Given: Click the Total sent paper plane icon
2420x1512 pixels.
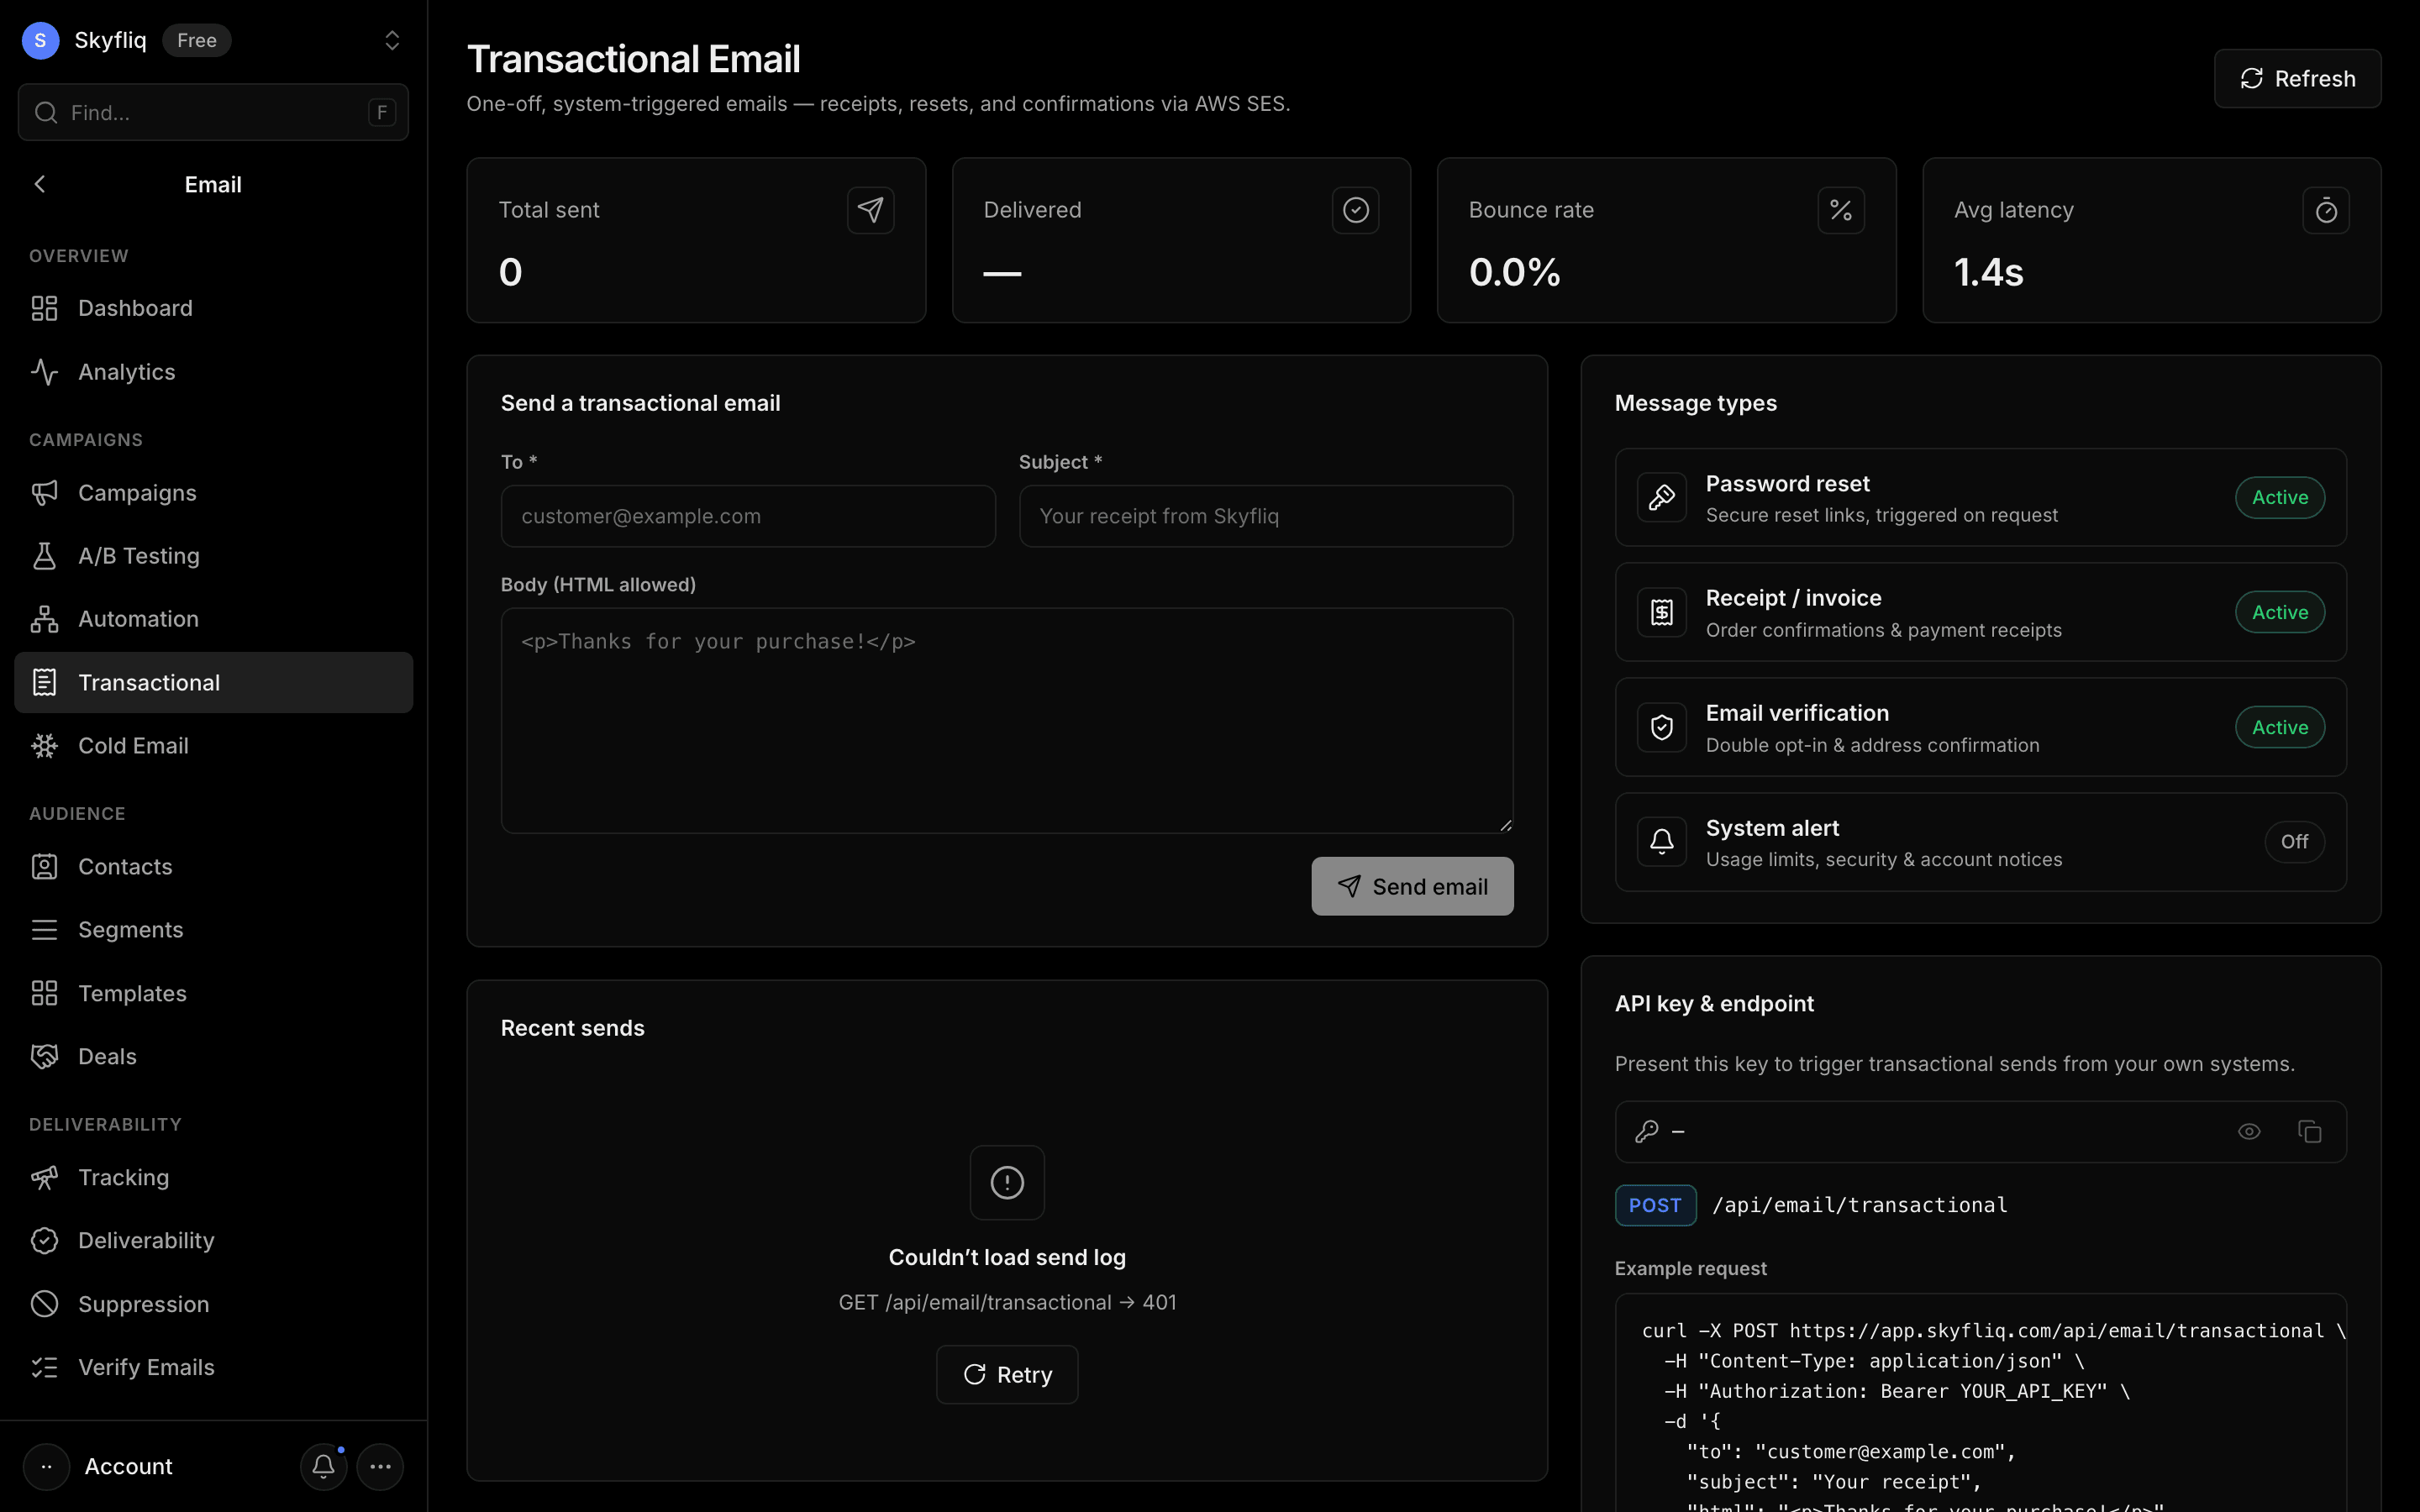Looking at the screenshot, I should click(870, 210).
